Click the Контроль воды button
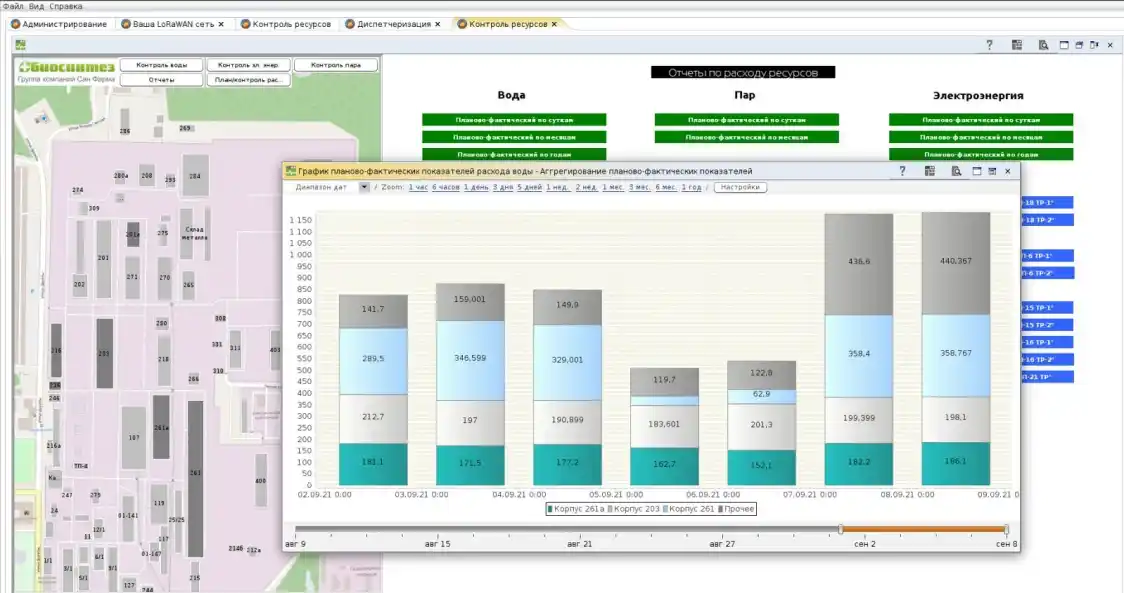The image size is (1124, 593). pyautogui.click(x=161, y=65)
